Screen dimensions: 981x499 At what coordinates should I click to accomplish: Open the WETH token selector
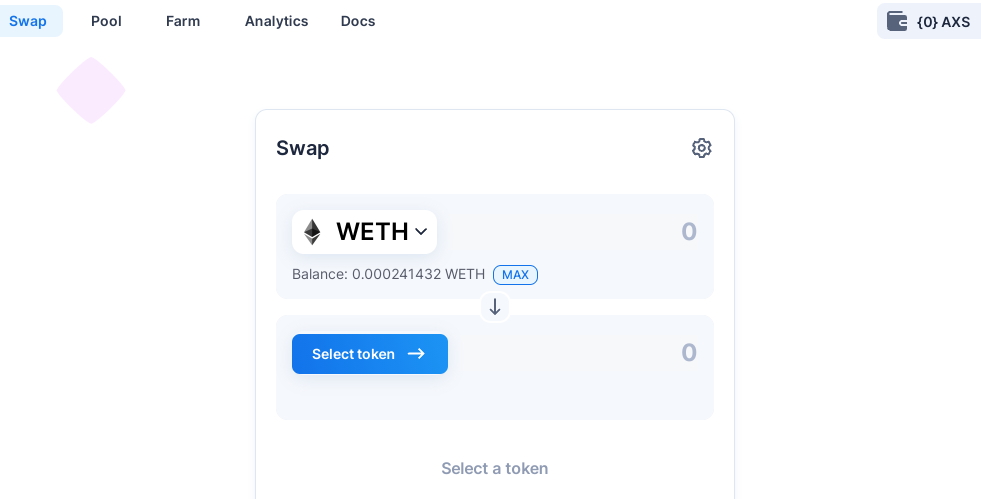[364, 232]
